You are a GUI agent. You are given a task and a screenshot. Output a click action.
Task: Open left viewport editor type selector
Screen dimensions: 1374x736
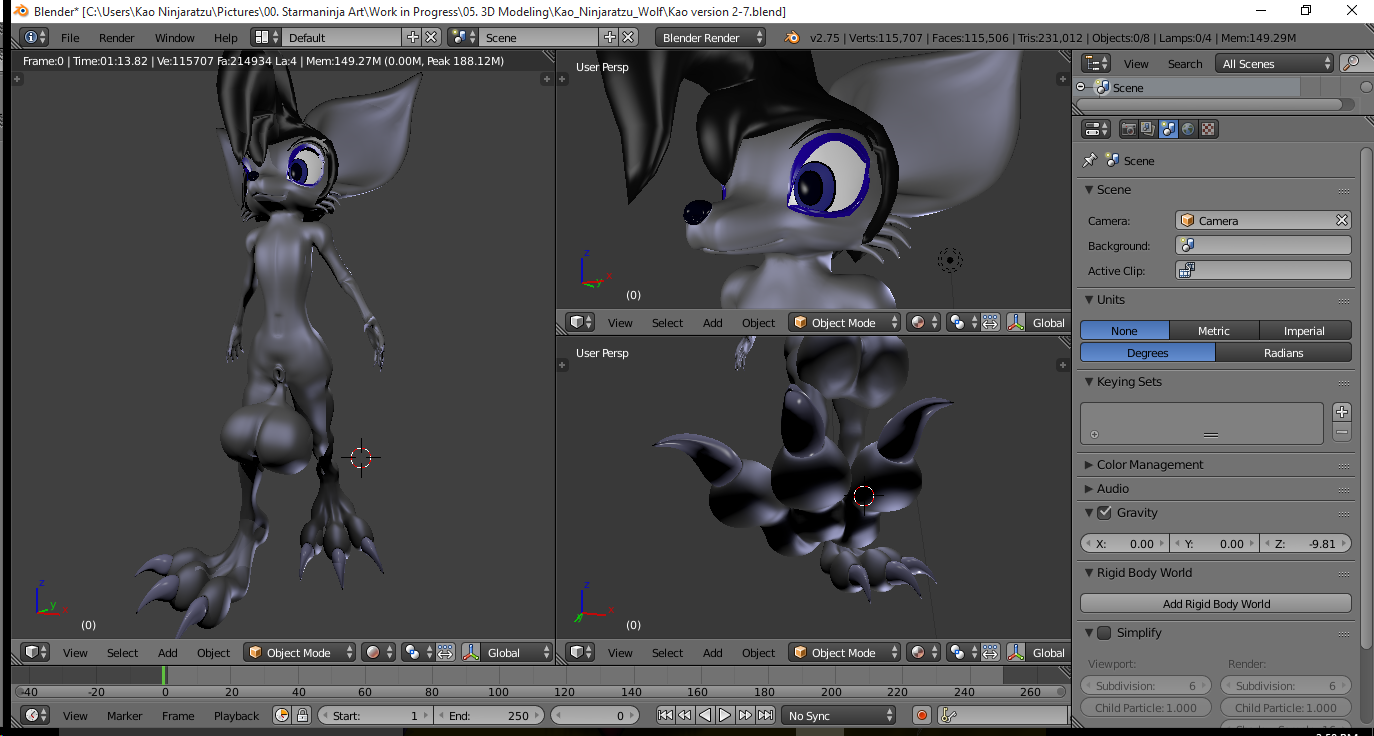(35, 652)
